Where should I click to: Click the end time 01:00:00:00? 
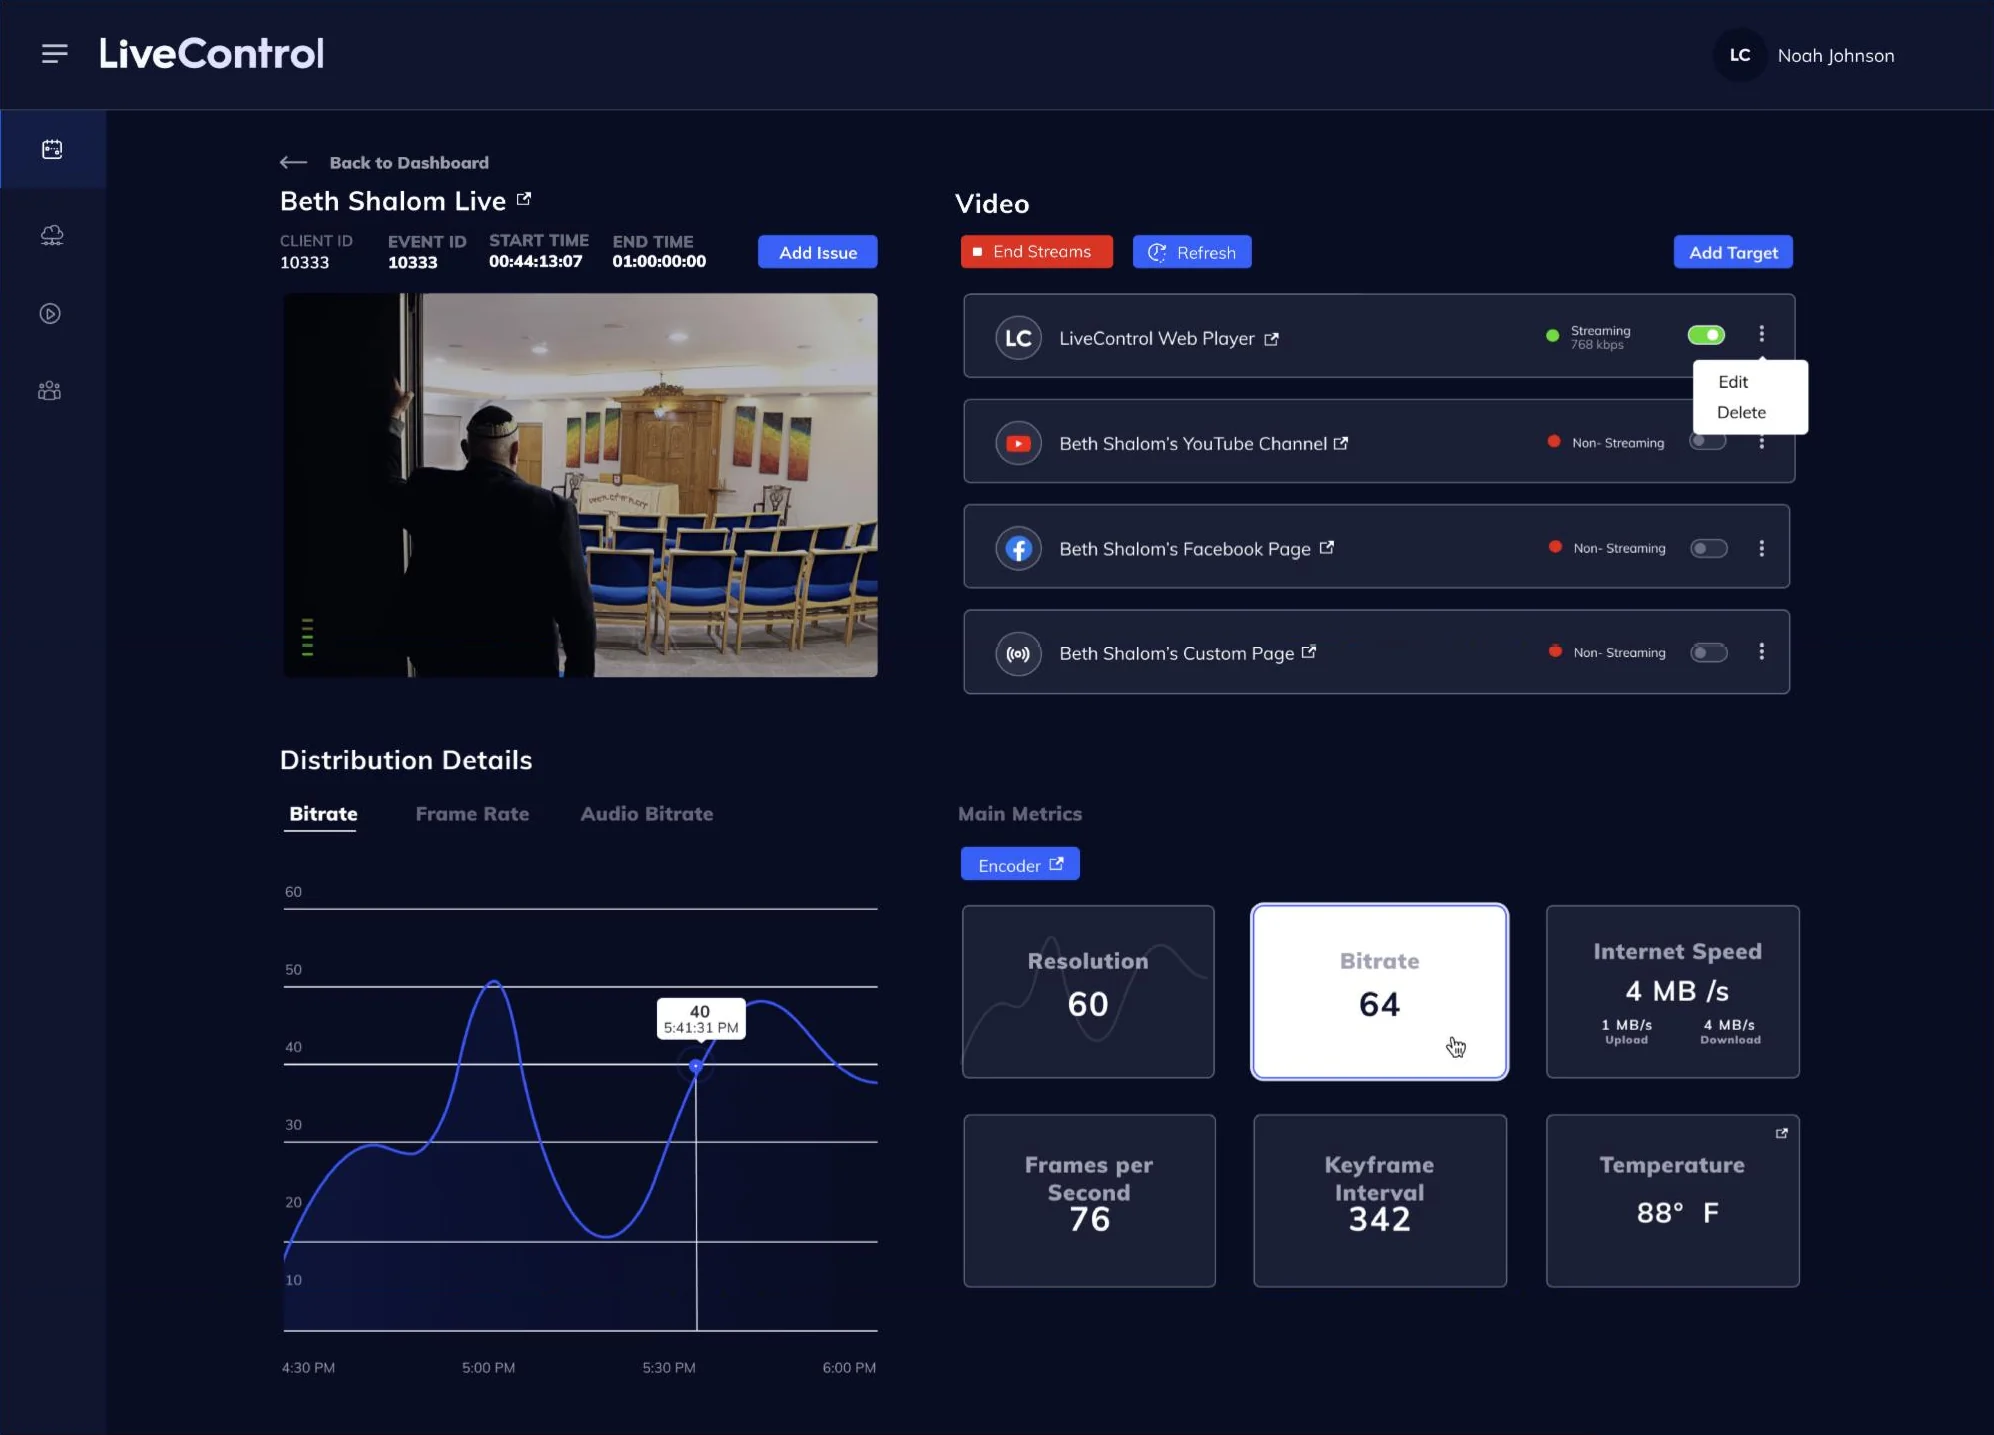pos(659,261)
